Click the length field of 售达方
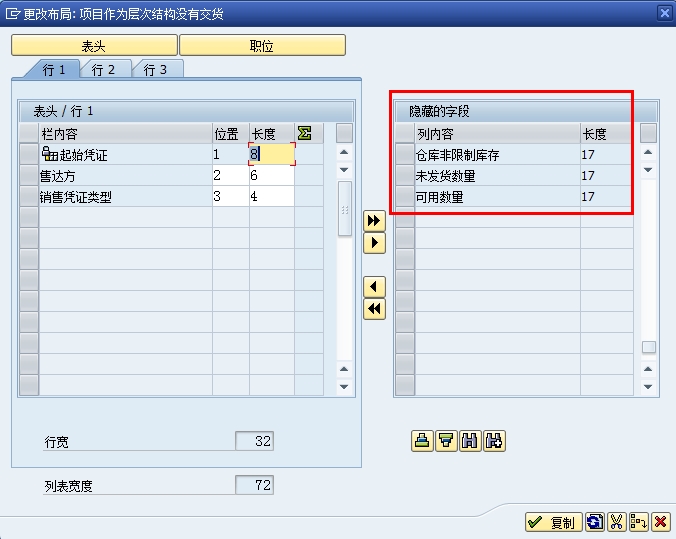This screenshot has width=676, height=539. click(x=272, y=175)
